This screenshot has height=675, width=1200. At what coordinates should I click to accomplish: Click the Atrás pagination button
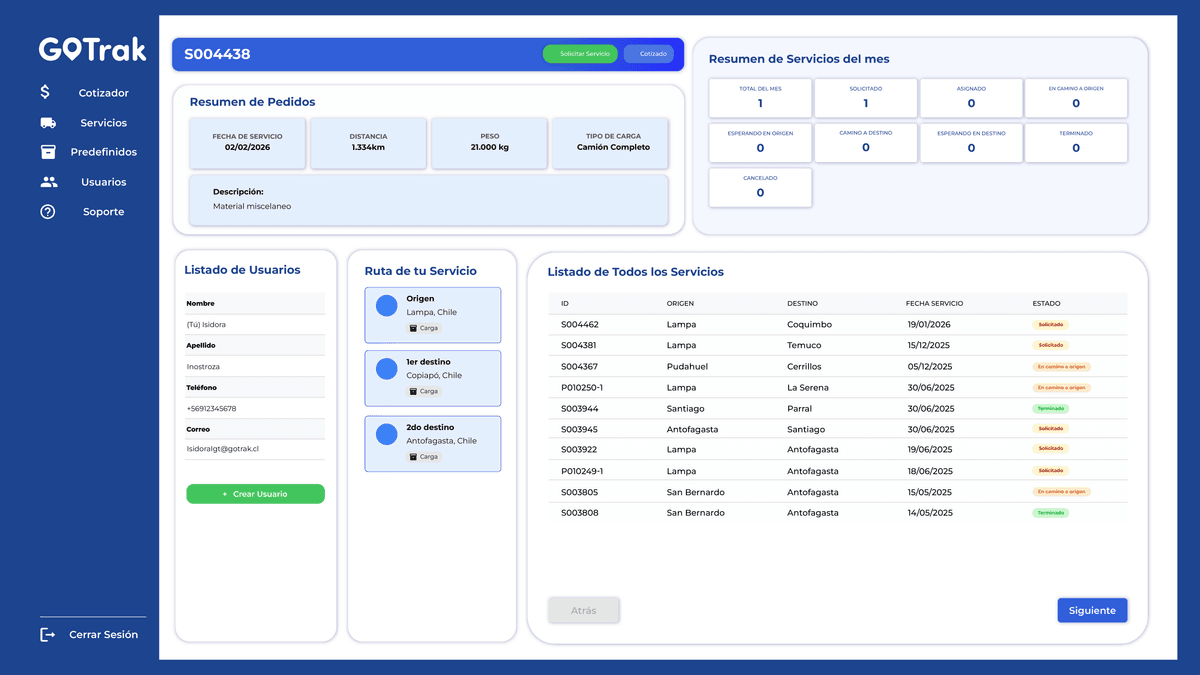point(584,610)
